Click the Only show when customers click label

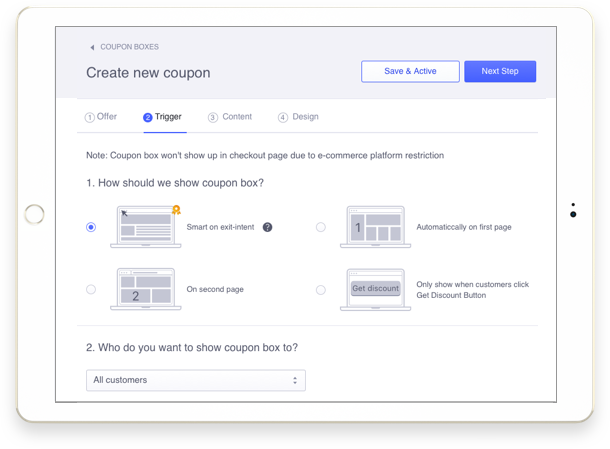coord(472,290)
